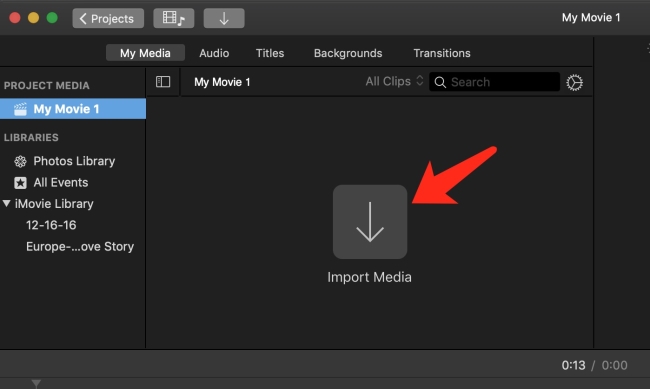Image resolution: width=650 pixels, height=389 pixels.
Task: Click the Import Media label text
Action: (369, 277)
